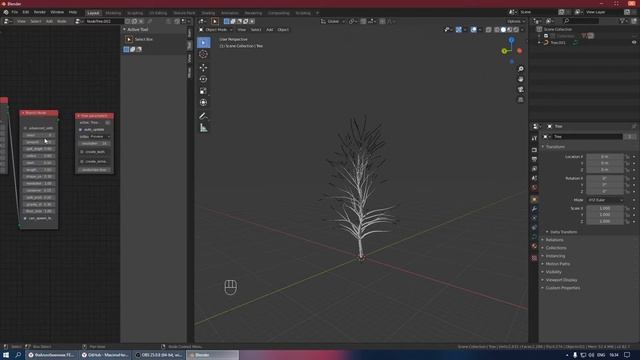The image size is (640, 360).
Task: Click the red X axis gizmo ball
Action: coord(519,51)
